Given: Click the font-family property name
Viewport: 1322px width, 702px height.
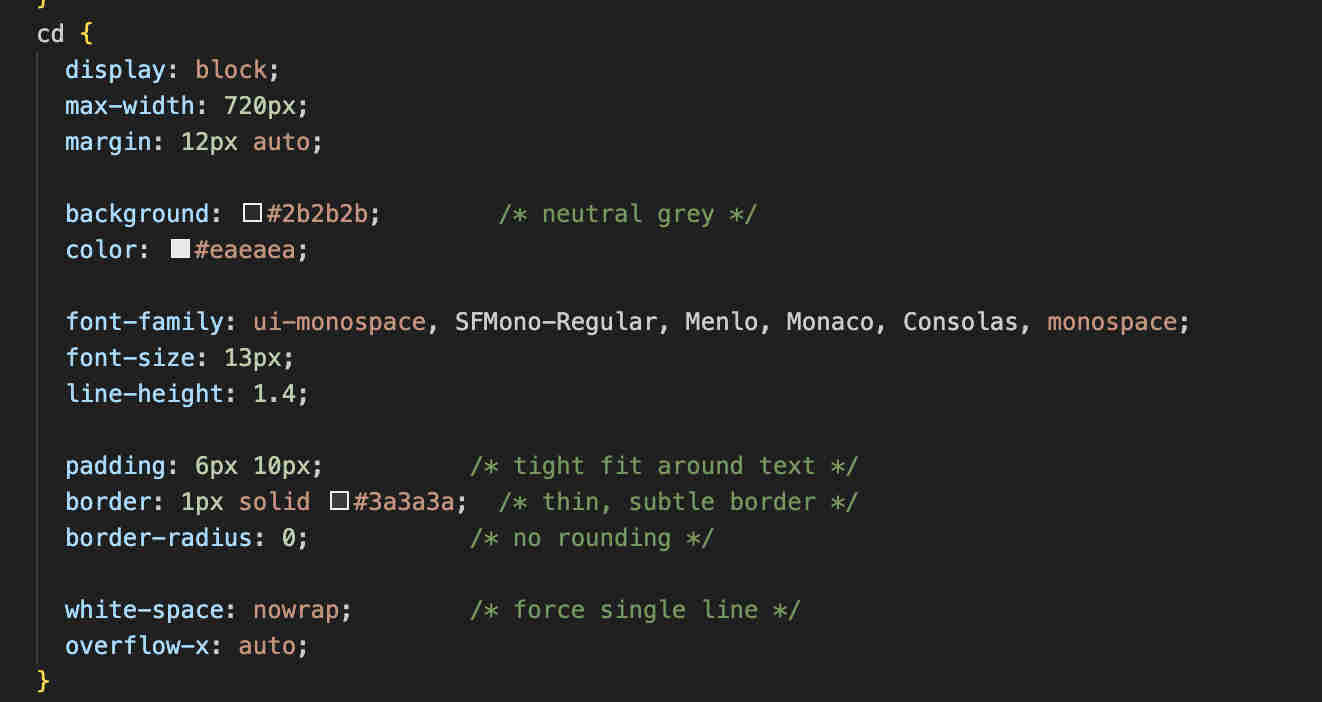Looking at the screenshot, I should (144, 322).
